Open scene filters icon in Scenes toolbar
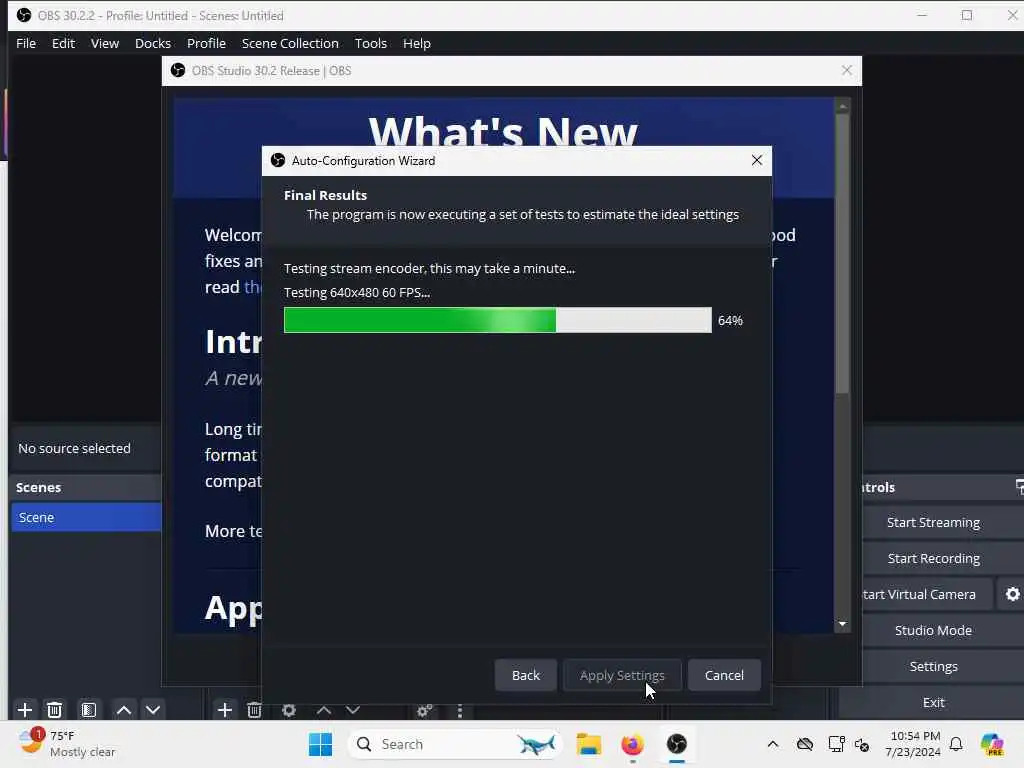 pos(89,710)
